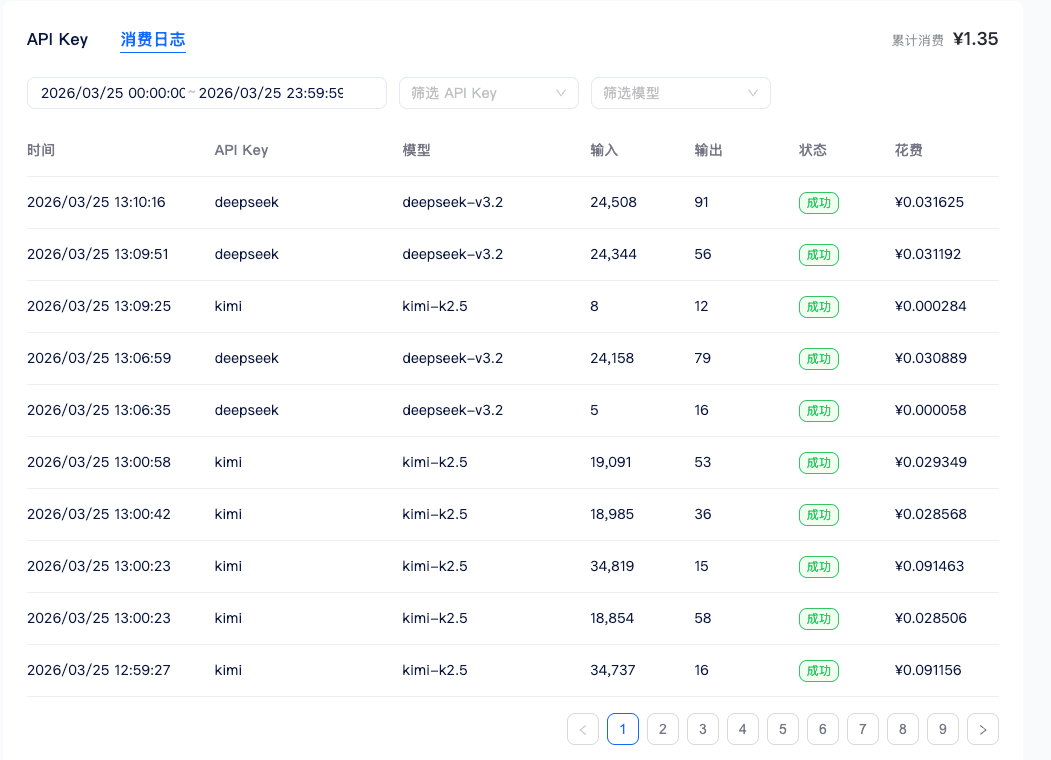The width and height of the screenshot is (1051, 760).
Task: Click the previous page arrow icon
Action: [x=583, y=729]
